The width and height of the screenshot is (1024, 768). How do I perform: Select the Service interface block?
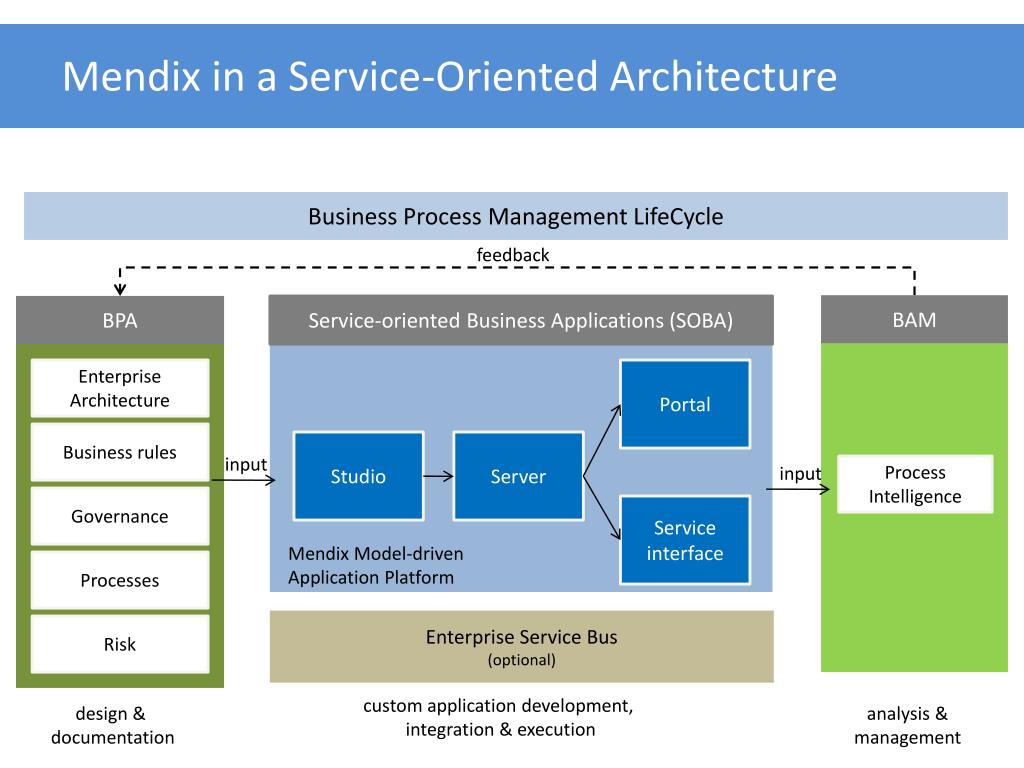click(684, 540)
